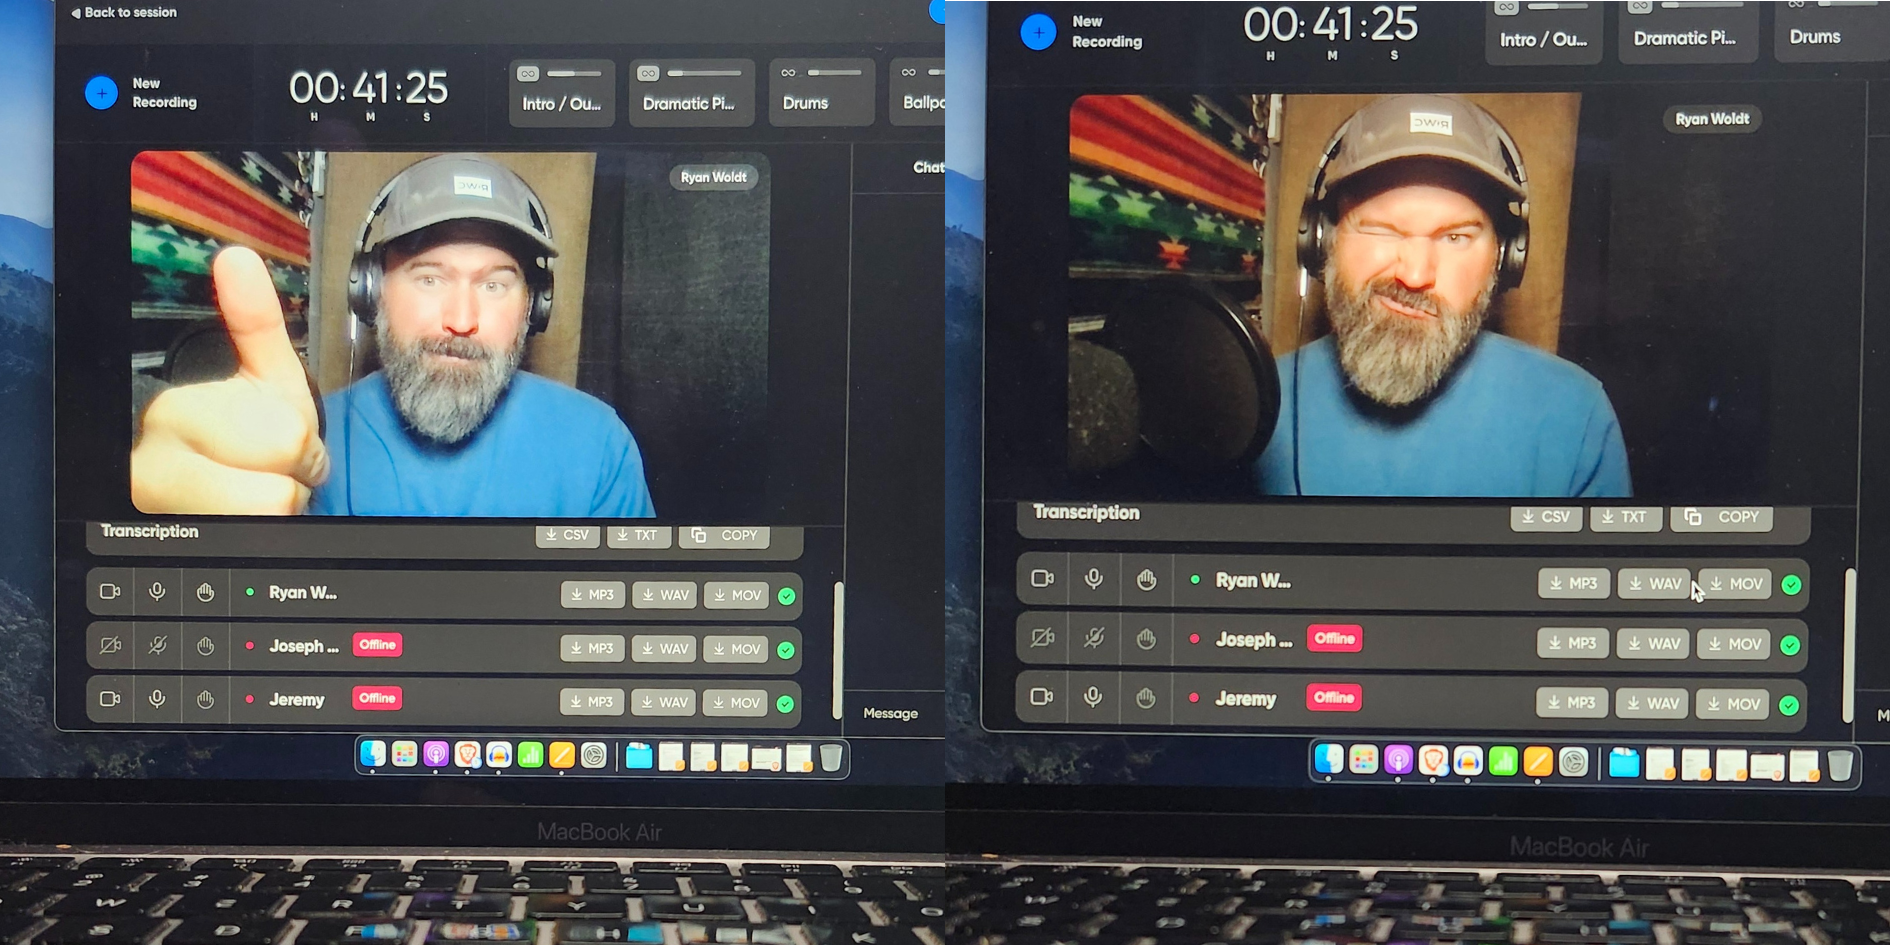Disable the camera on Ryan W's track

tap(110, 591)
